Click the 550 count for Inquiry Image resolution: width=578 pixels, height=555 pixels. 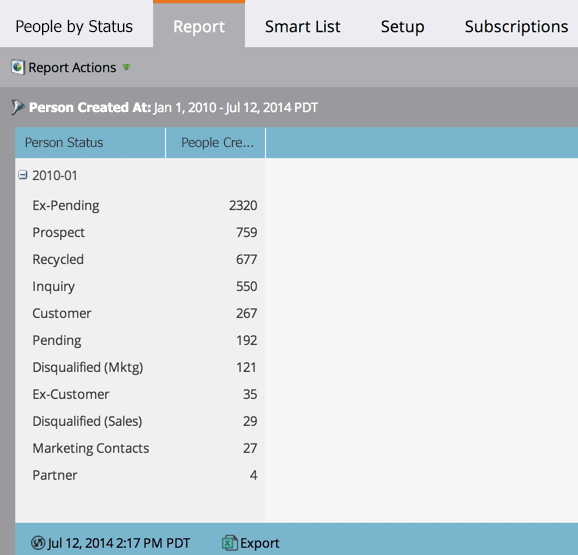coord(247,286)
